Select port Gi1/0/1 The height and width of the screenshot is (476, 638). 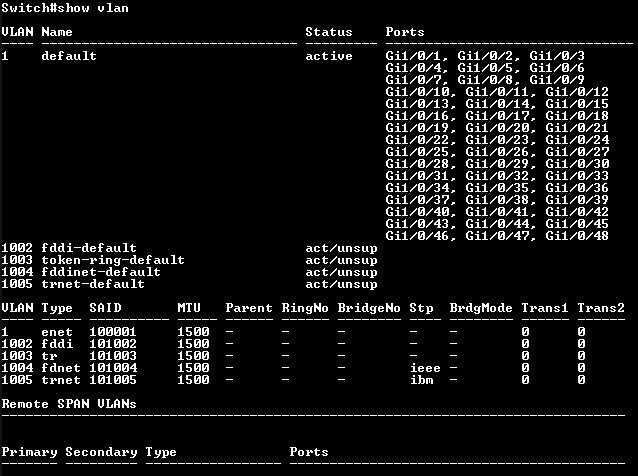point(415,56)
